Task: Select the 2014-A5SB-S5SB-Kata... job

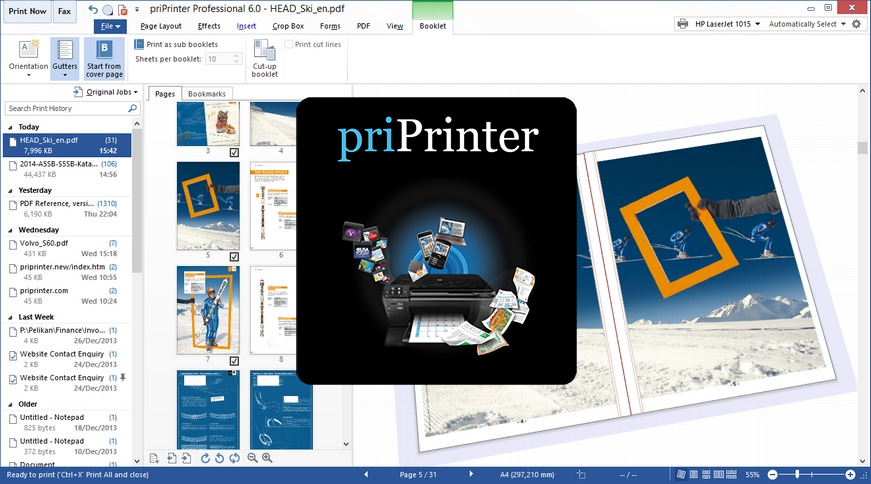Action: (67, 169)
